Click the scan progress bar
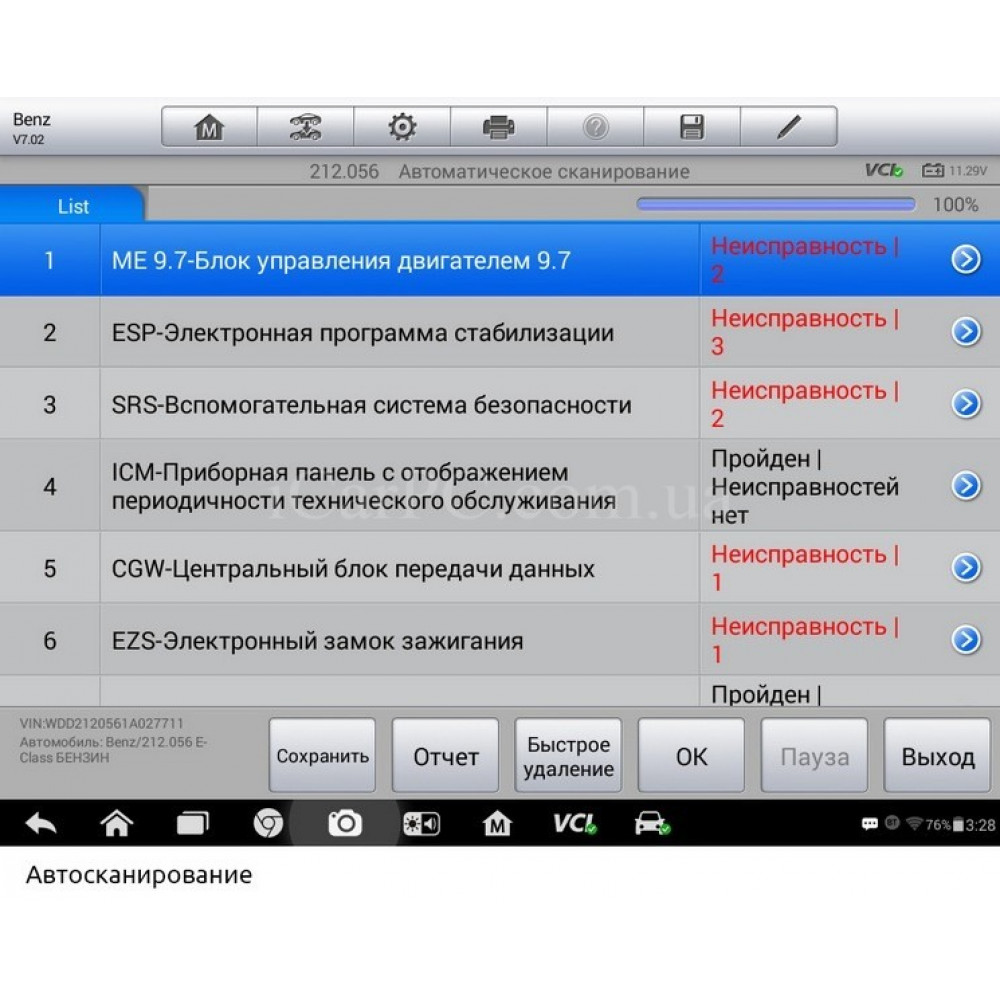 click(776, 204)
